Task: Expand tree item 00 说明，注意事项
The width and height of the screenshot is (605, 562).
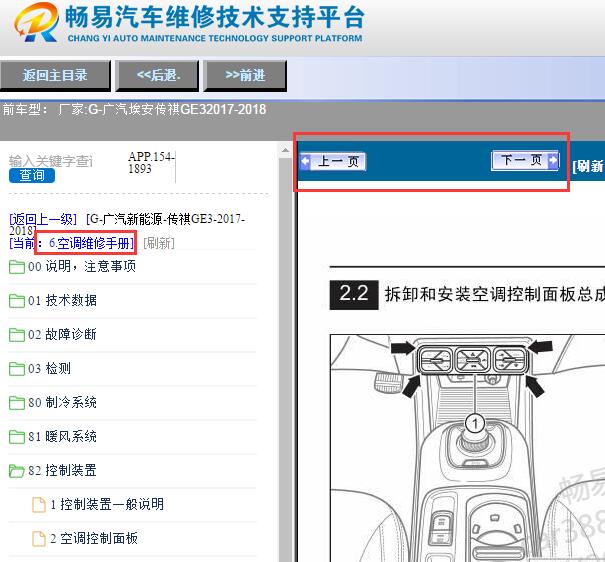Action: tap(82, 267)
